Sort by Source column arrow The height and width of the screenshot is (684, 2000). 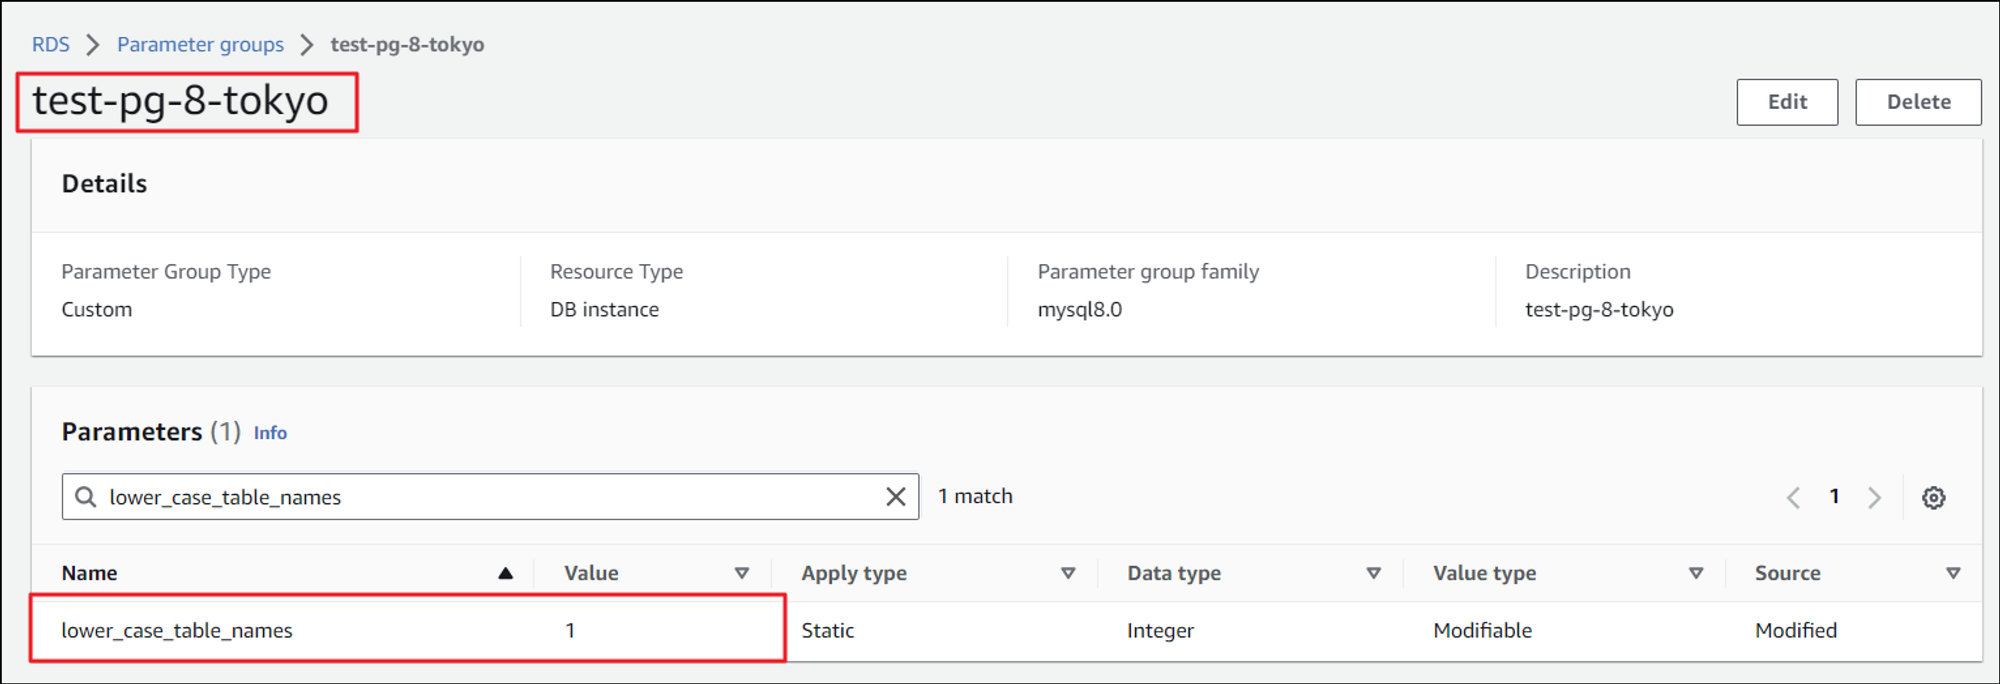point(1953,573)
